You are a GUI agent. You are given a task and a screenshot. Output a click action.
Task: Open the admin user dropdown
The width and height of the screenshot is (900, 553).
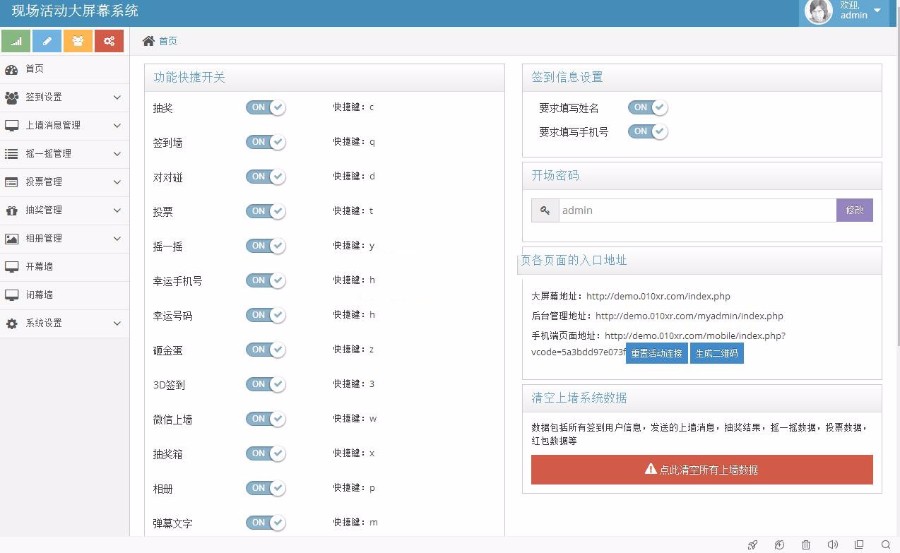coord(846,12)
